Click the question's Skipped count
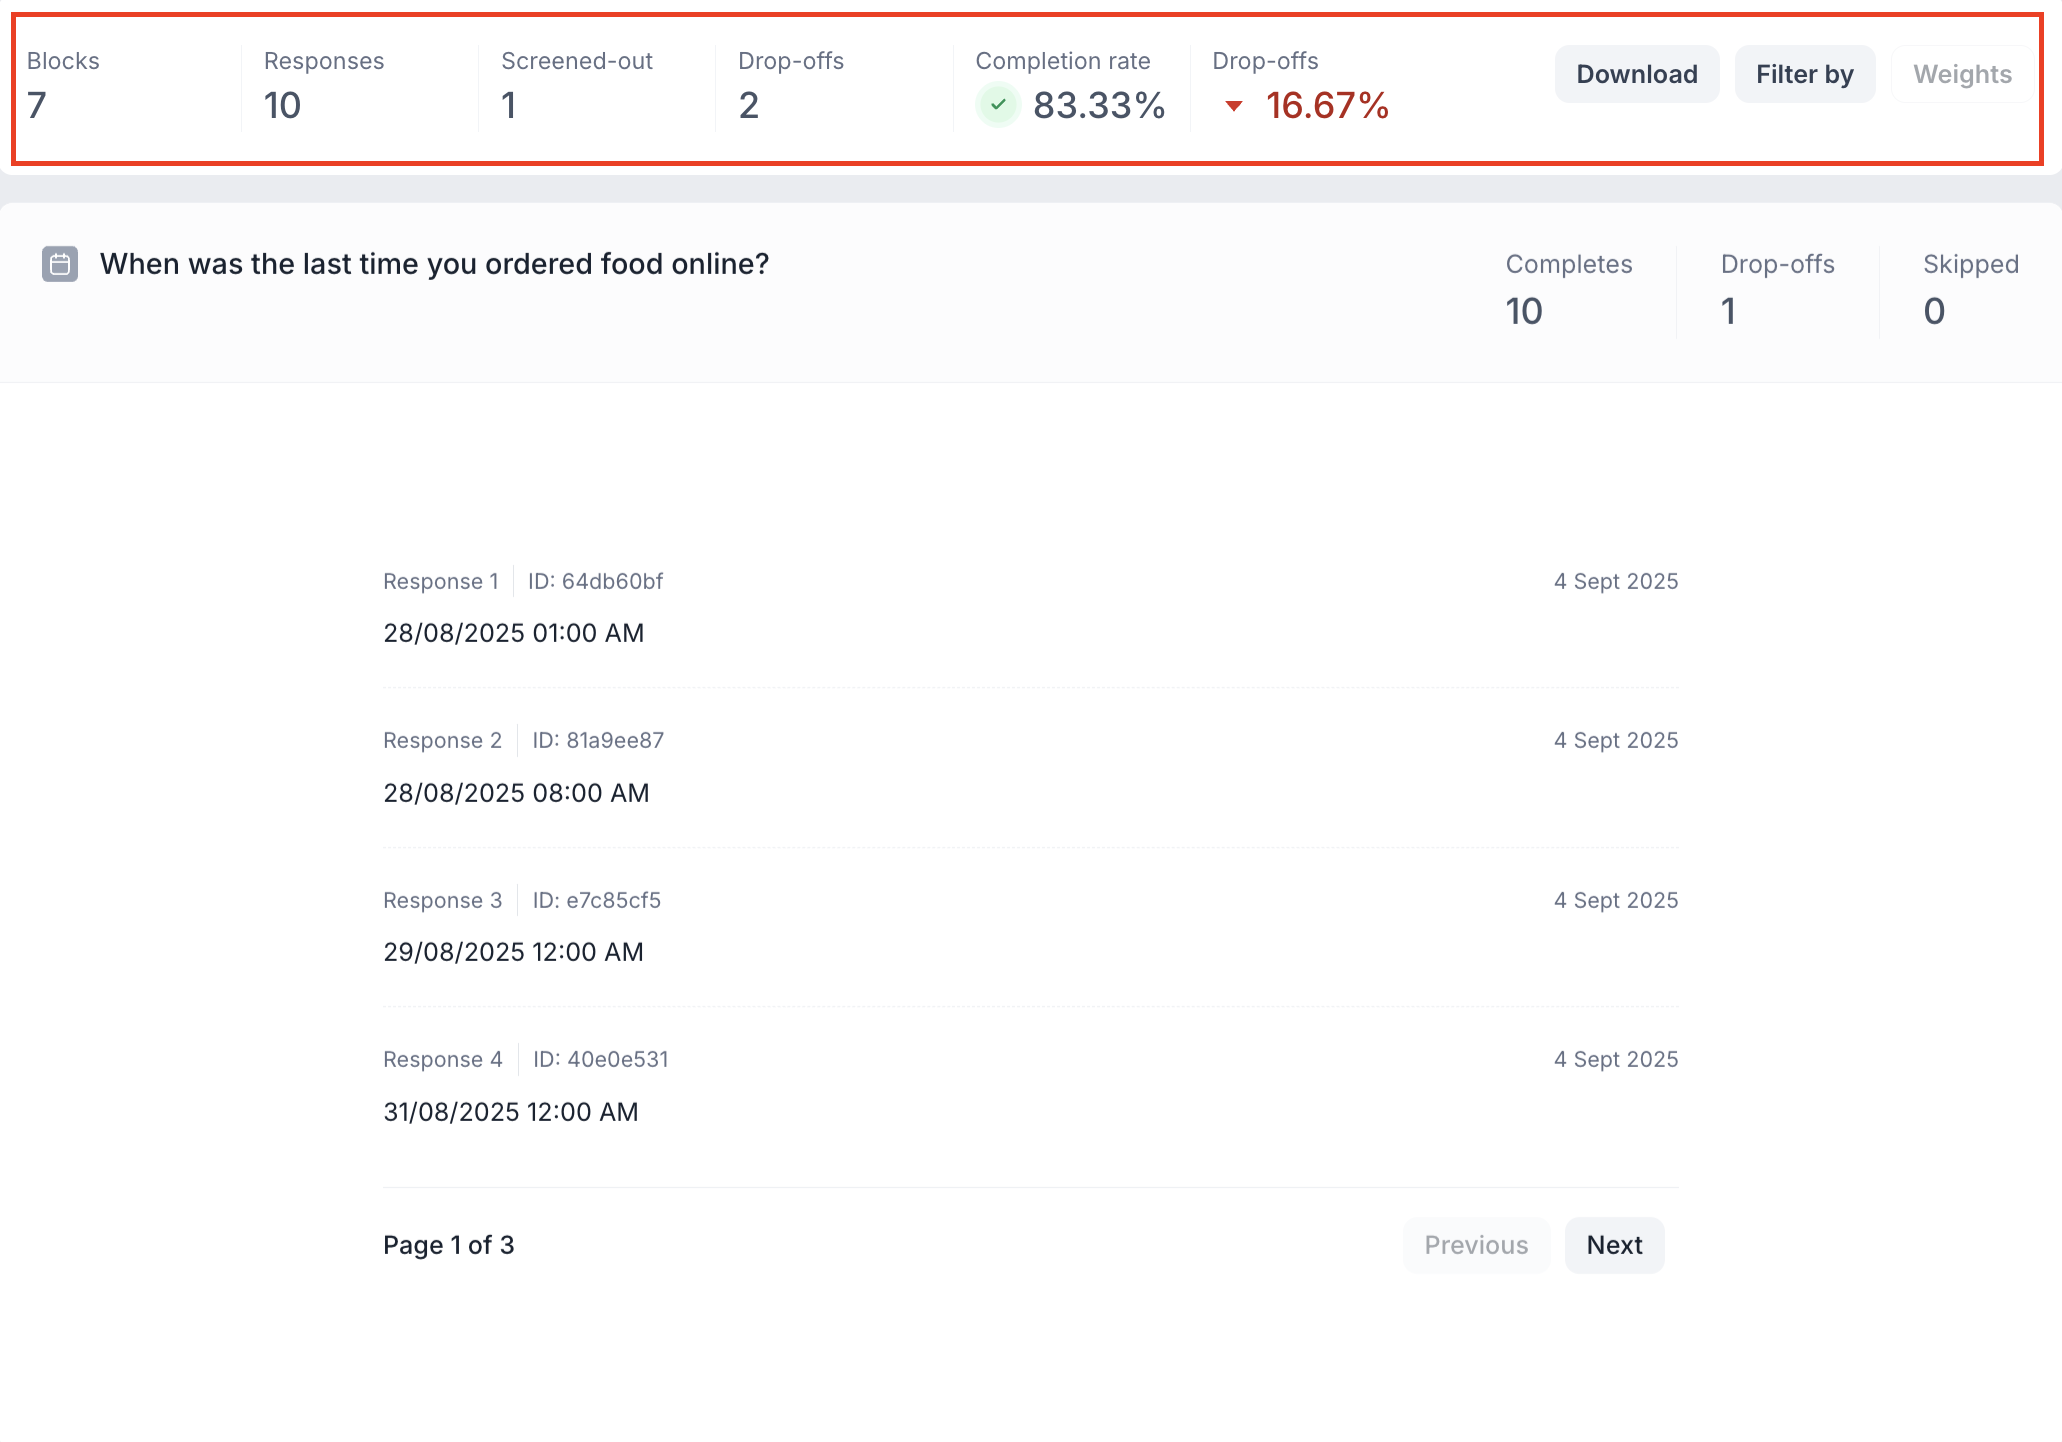 [x=1933, y=311]
